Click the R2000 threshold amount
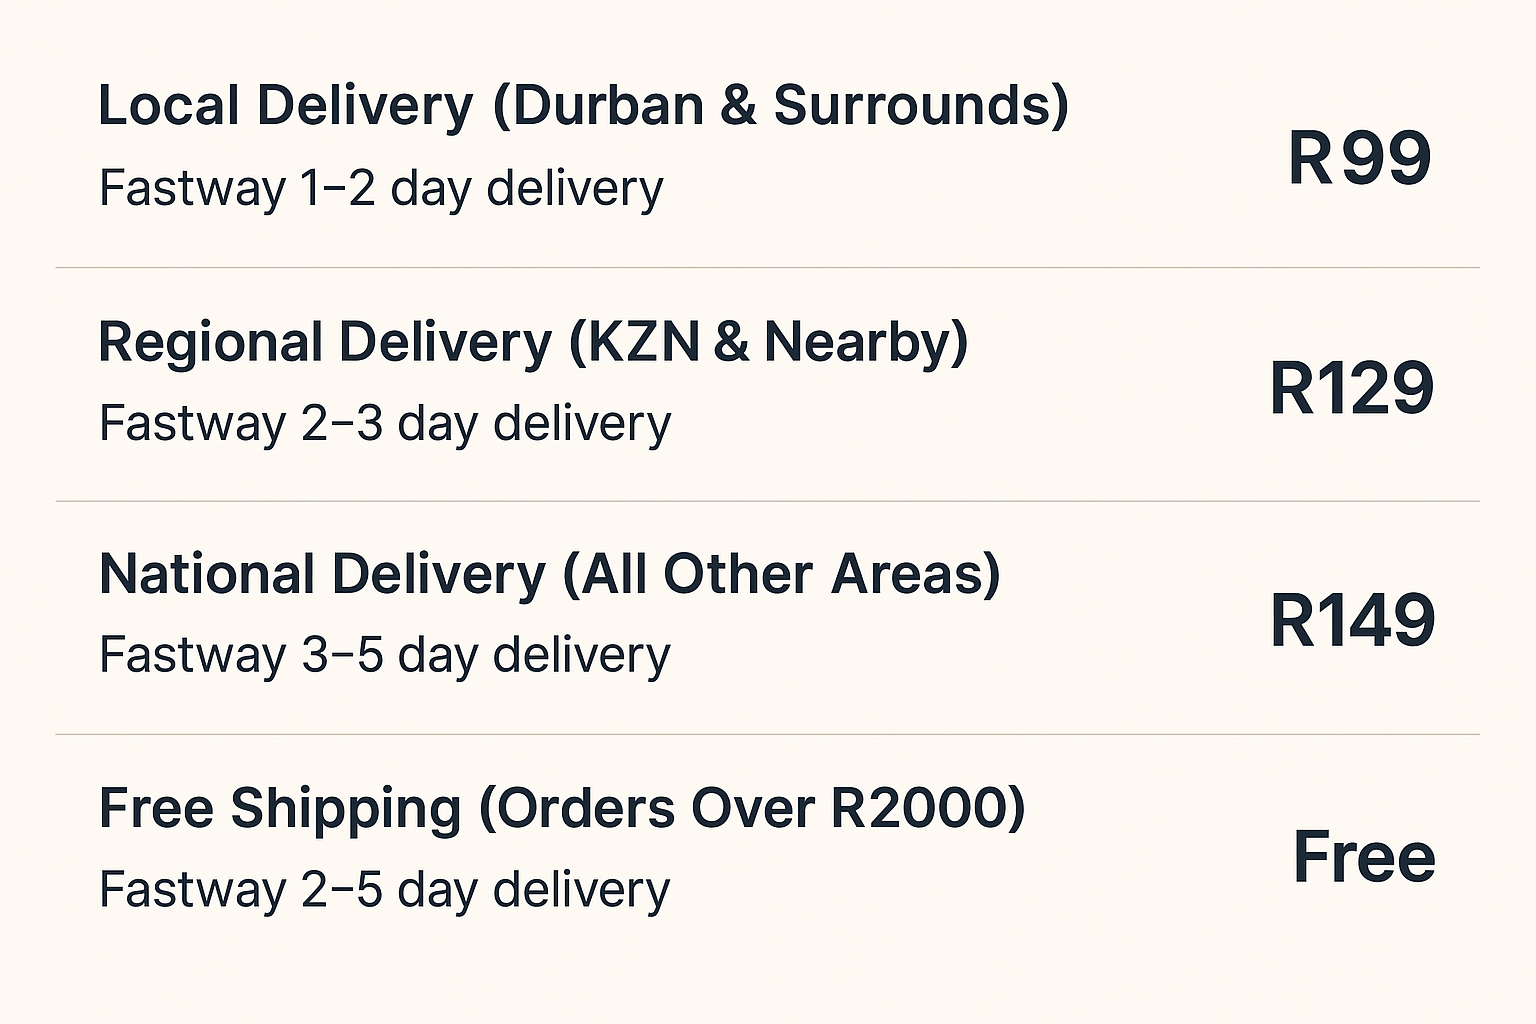 point(919,808)
